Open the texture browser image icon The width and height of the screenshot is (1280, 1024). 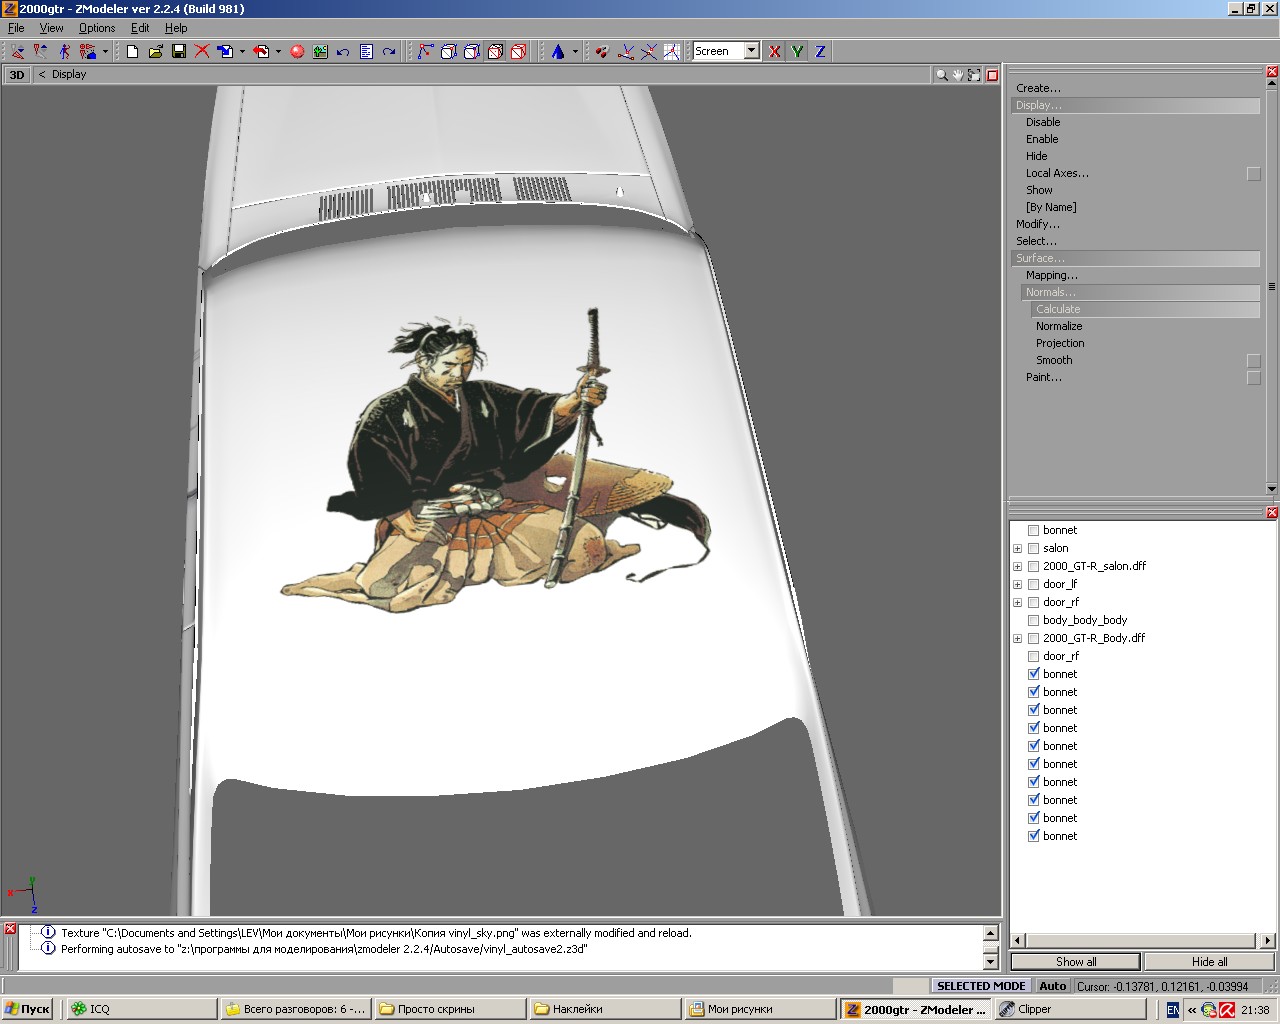320,51
